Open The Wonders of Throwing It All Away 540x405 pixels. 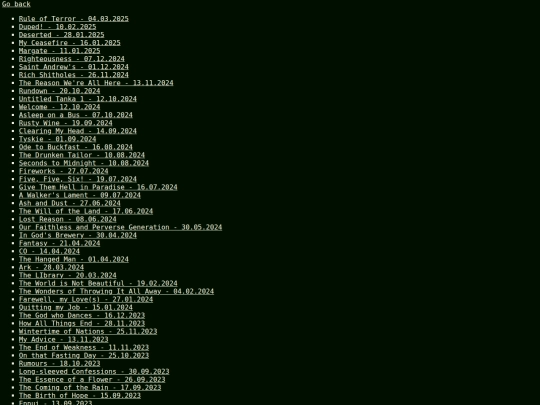116,291
